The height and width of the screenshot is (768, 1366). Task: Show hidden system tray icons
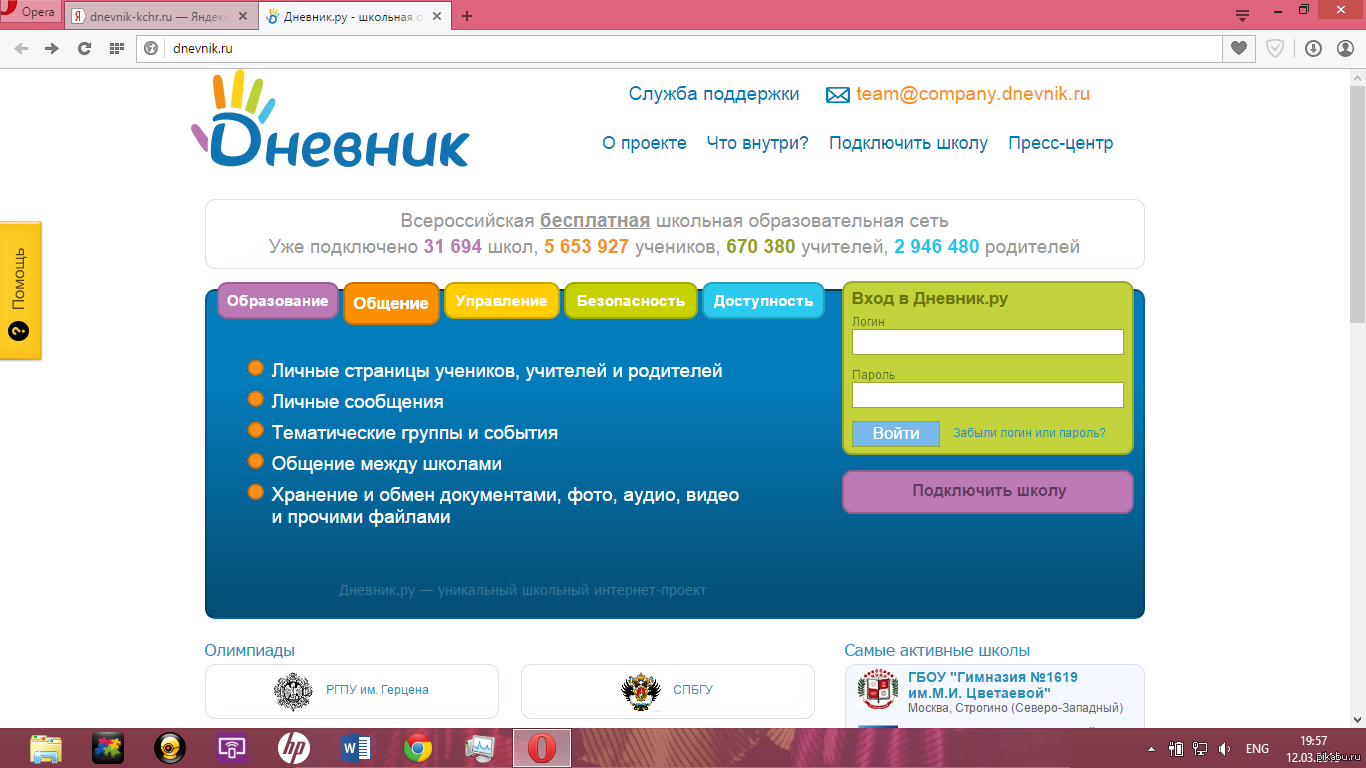click(1151, 749)
